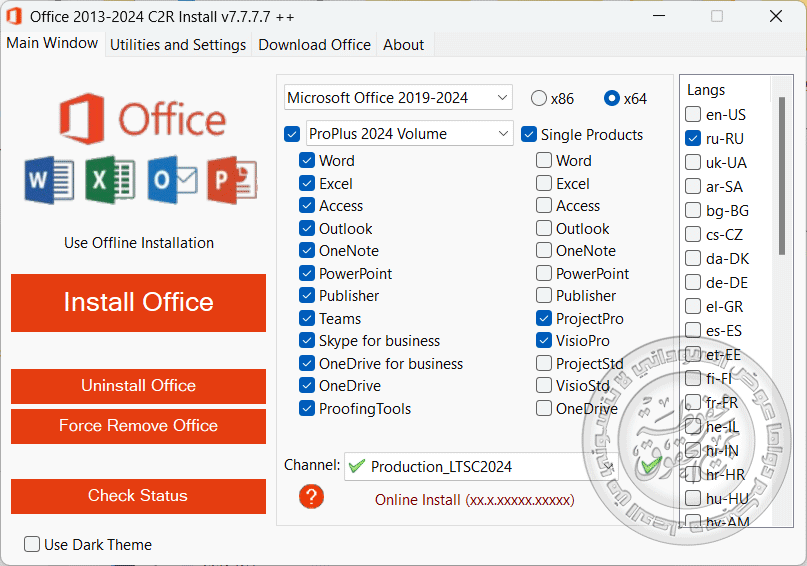Enable Use Dark Theme checkbox

click(x=32, y=544)
